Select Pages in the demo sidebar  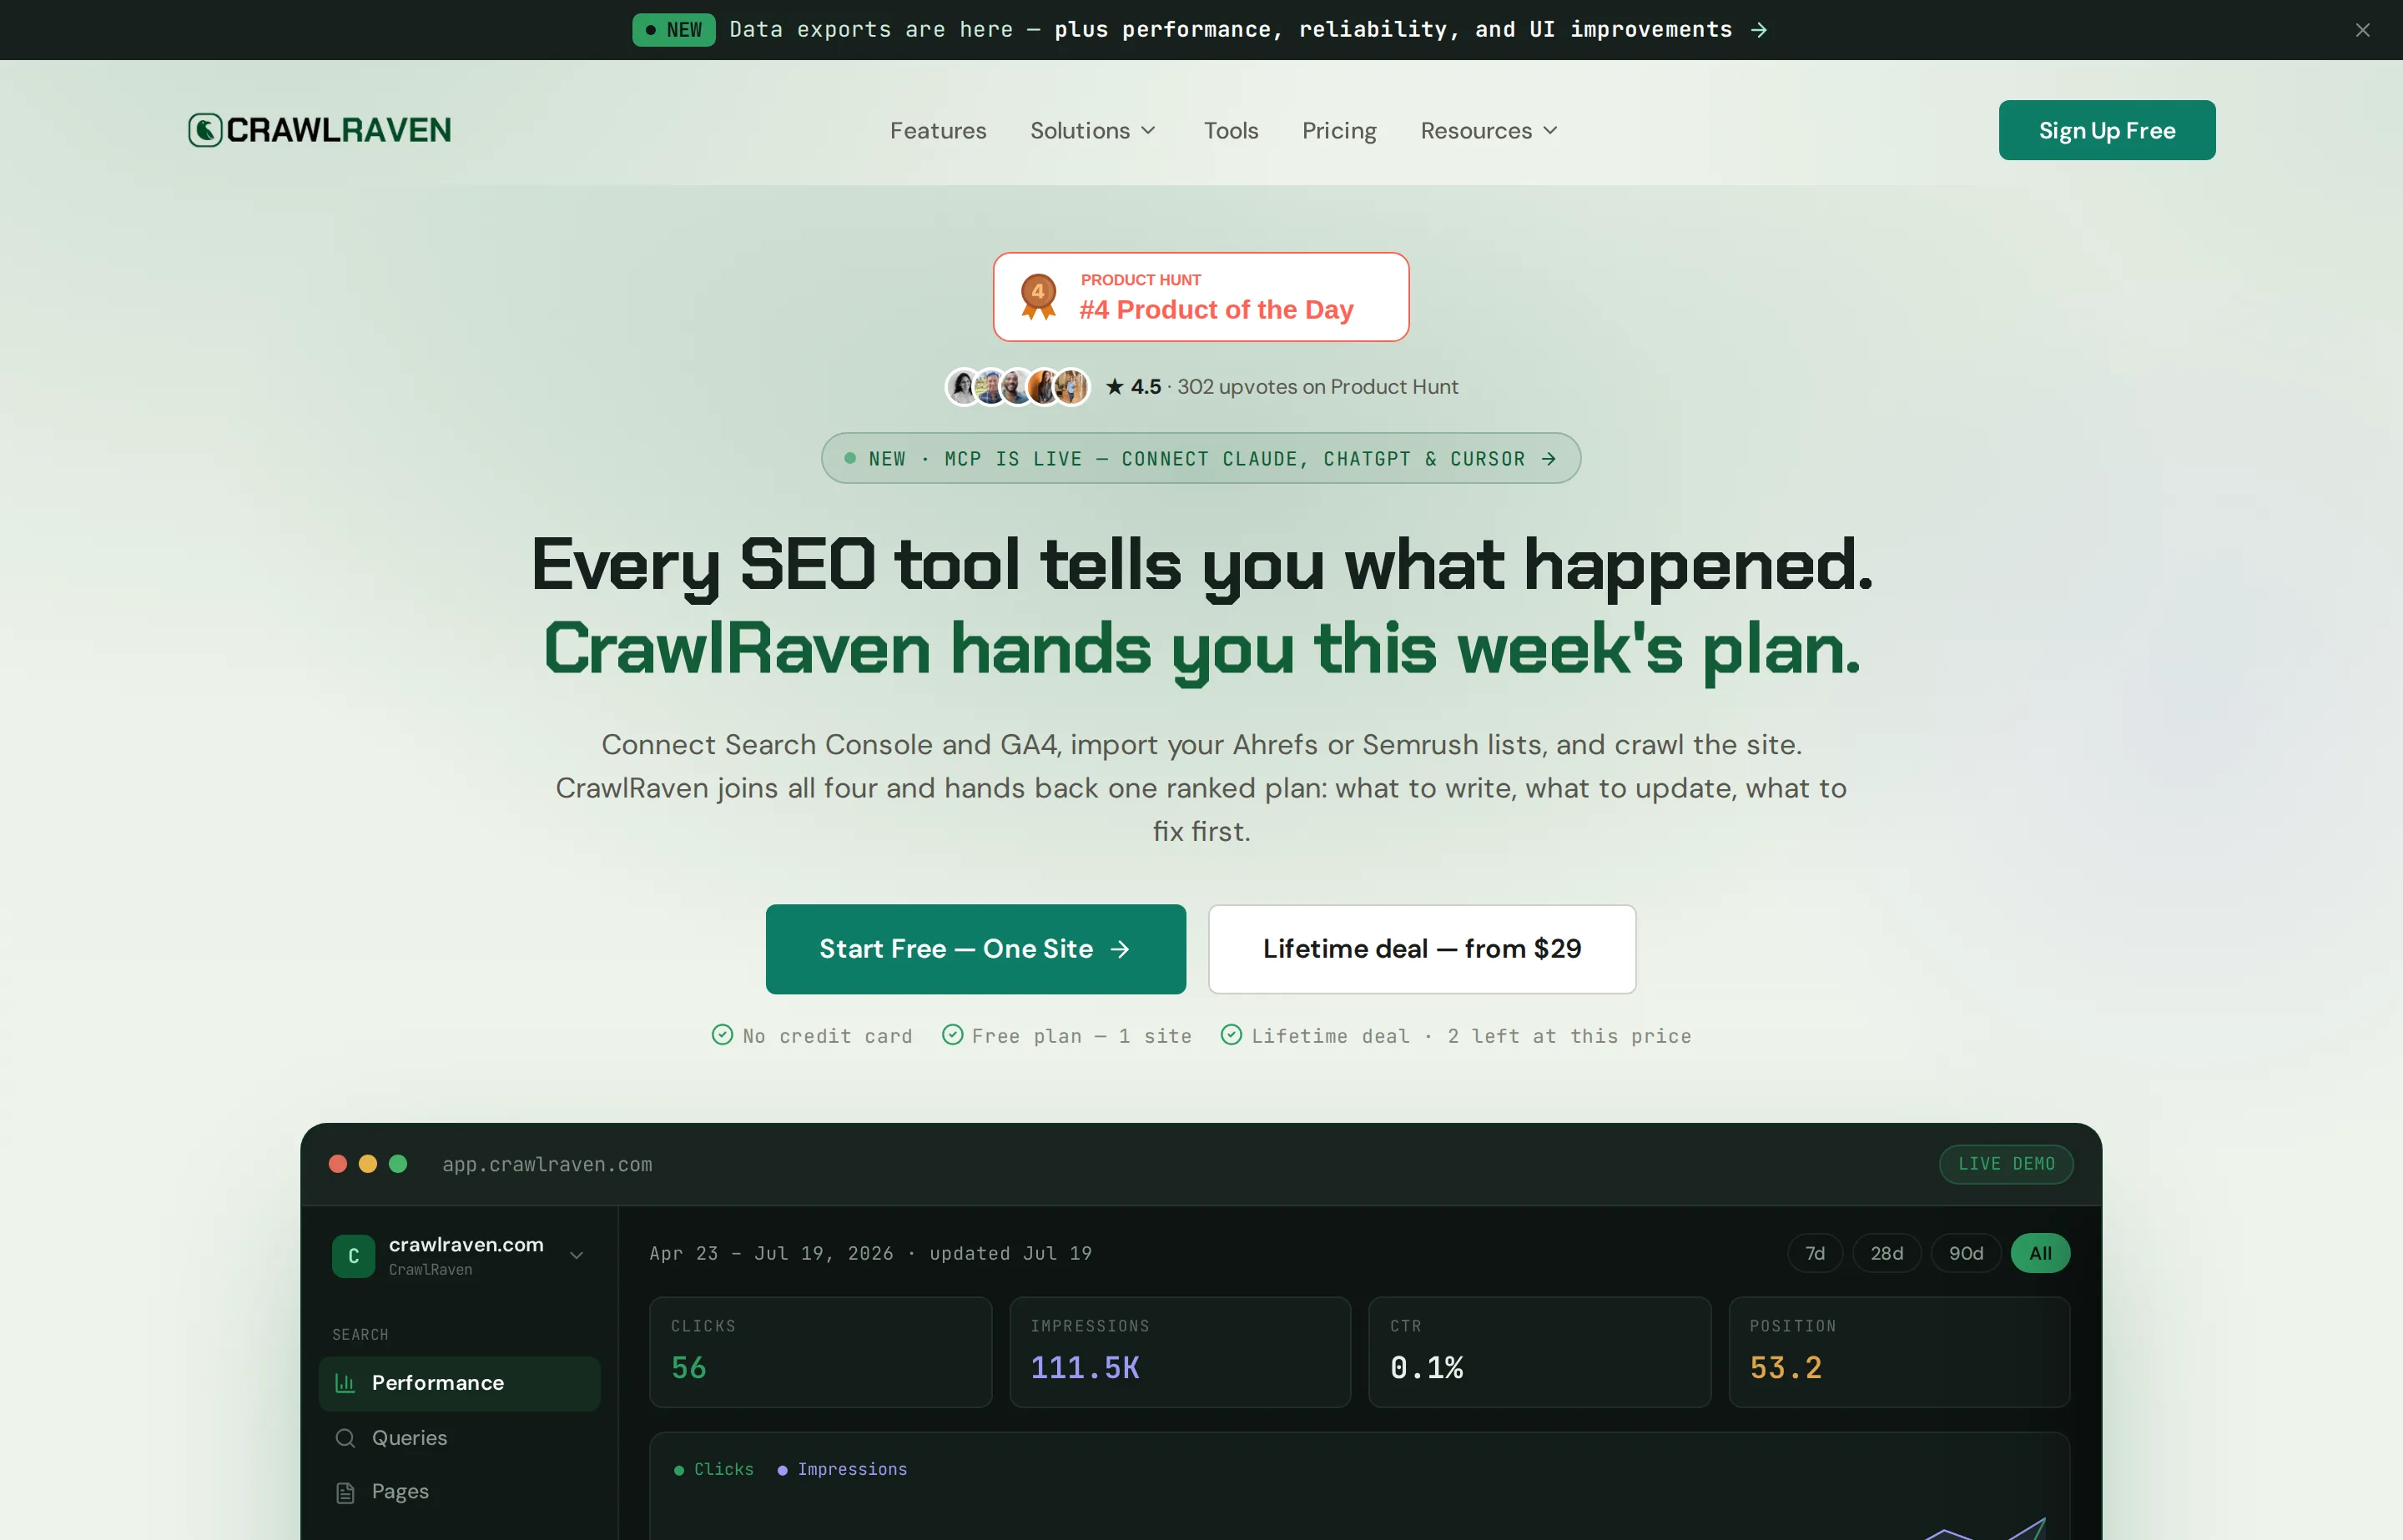point(459,1492)
